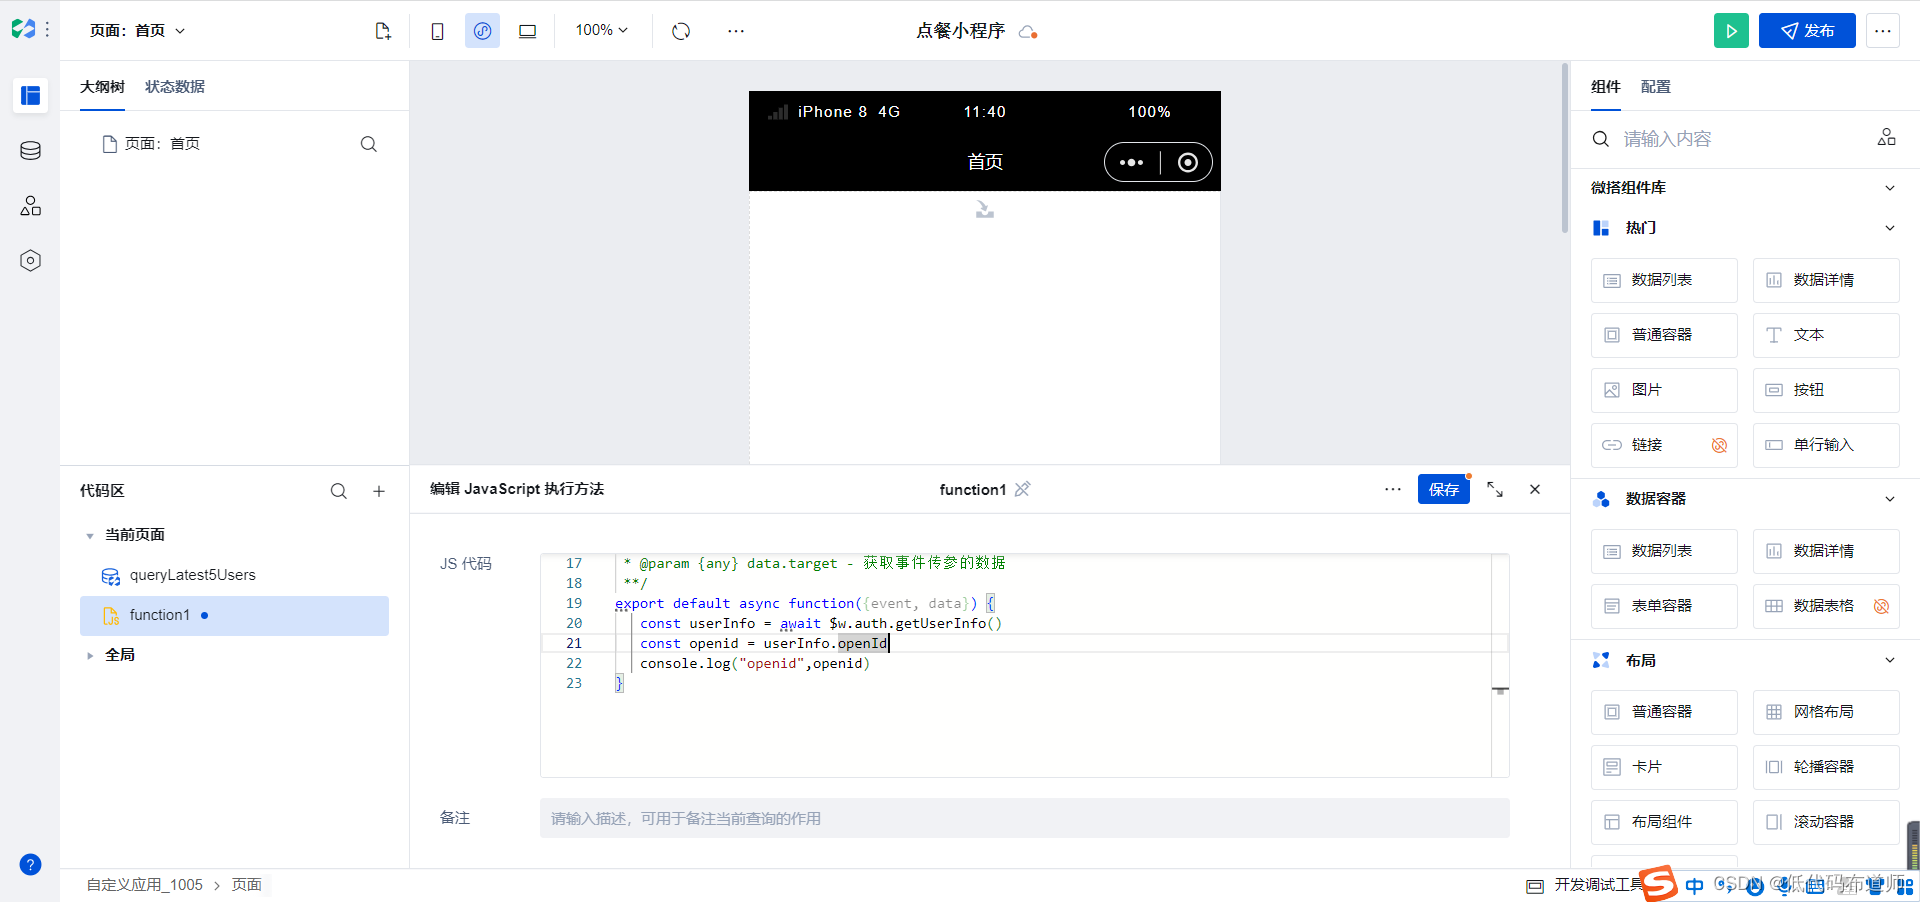Collapse the 数据容器 component group
1920x902 pixels.
coord(1890,499)
